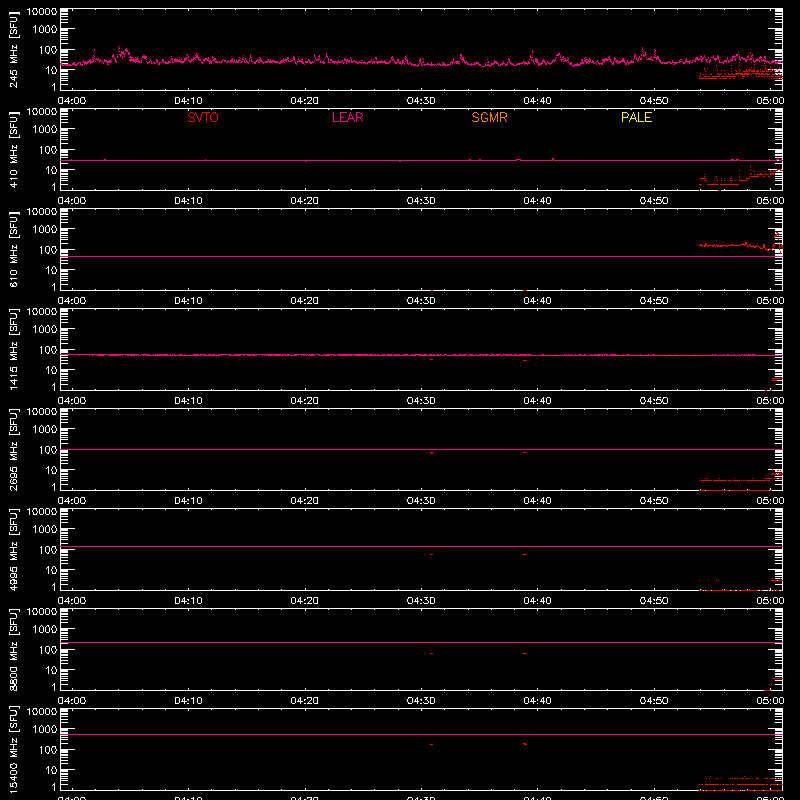Screen dimensions: 800x800
Task: Click 04:30 time label under 610 MHz plot
Action: (x=421, y=301)
